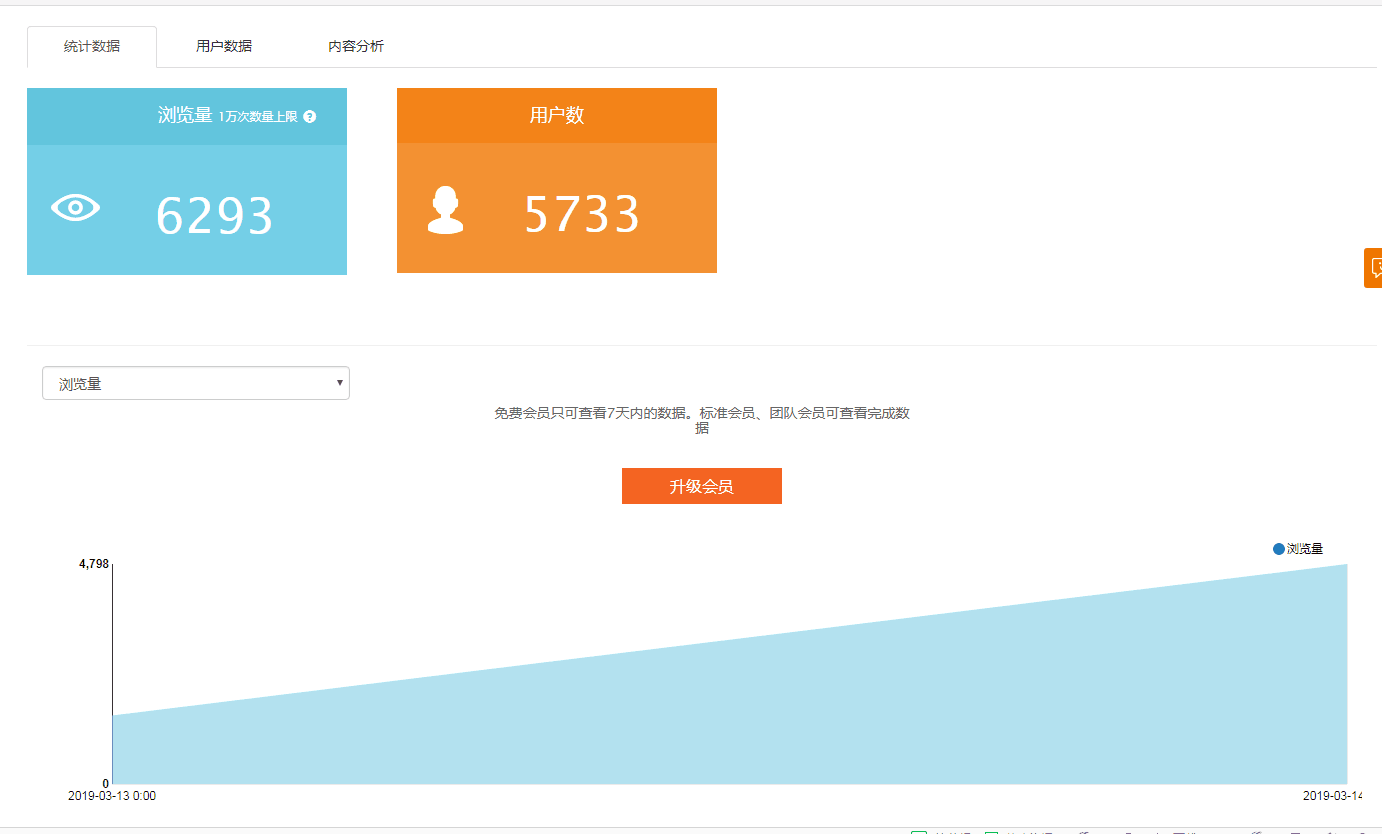Click the 4,798 y-axis label

[93, 564]
